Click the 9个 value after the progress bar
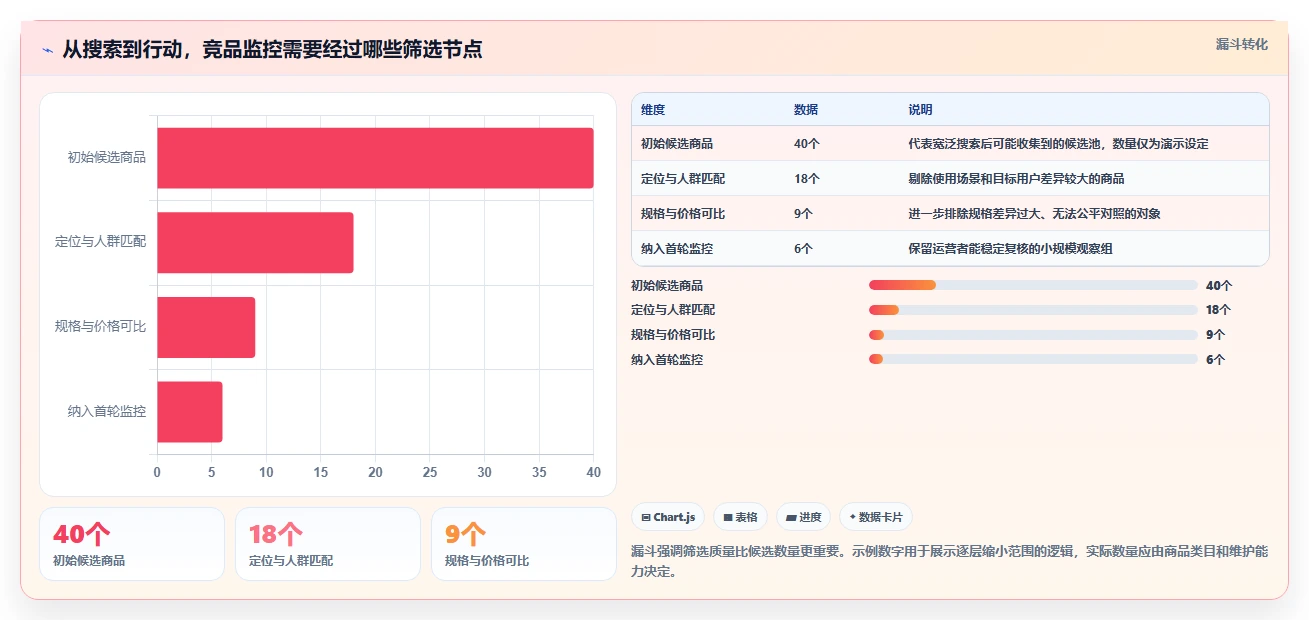 (1216, 335)
